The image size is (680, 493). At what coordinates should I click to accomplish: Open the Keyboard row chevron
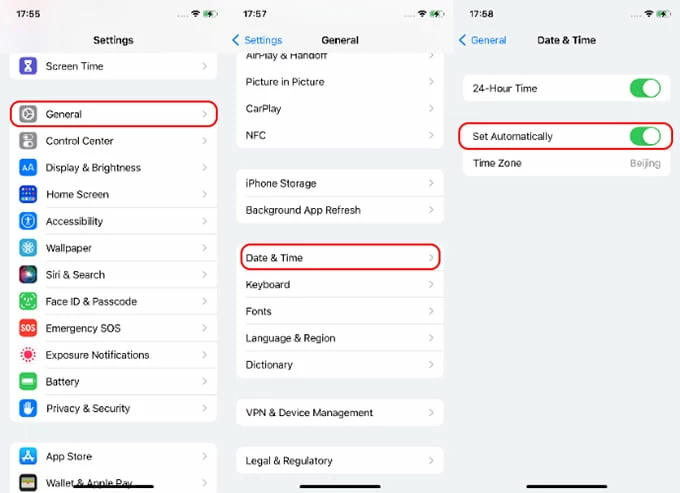click(x=431, y=285)
